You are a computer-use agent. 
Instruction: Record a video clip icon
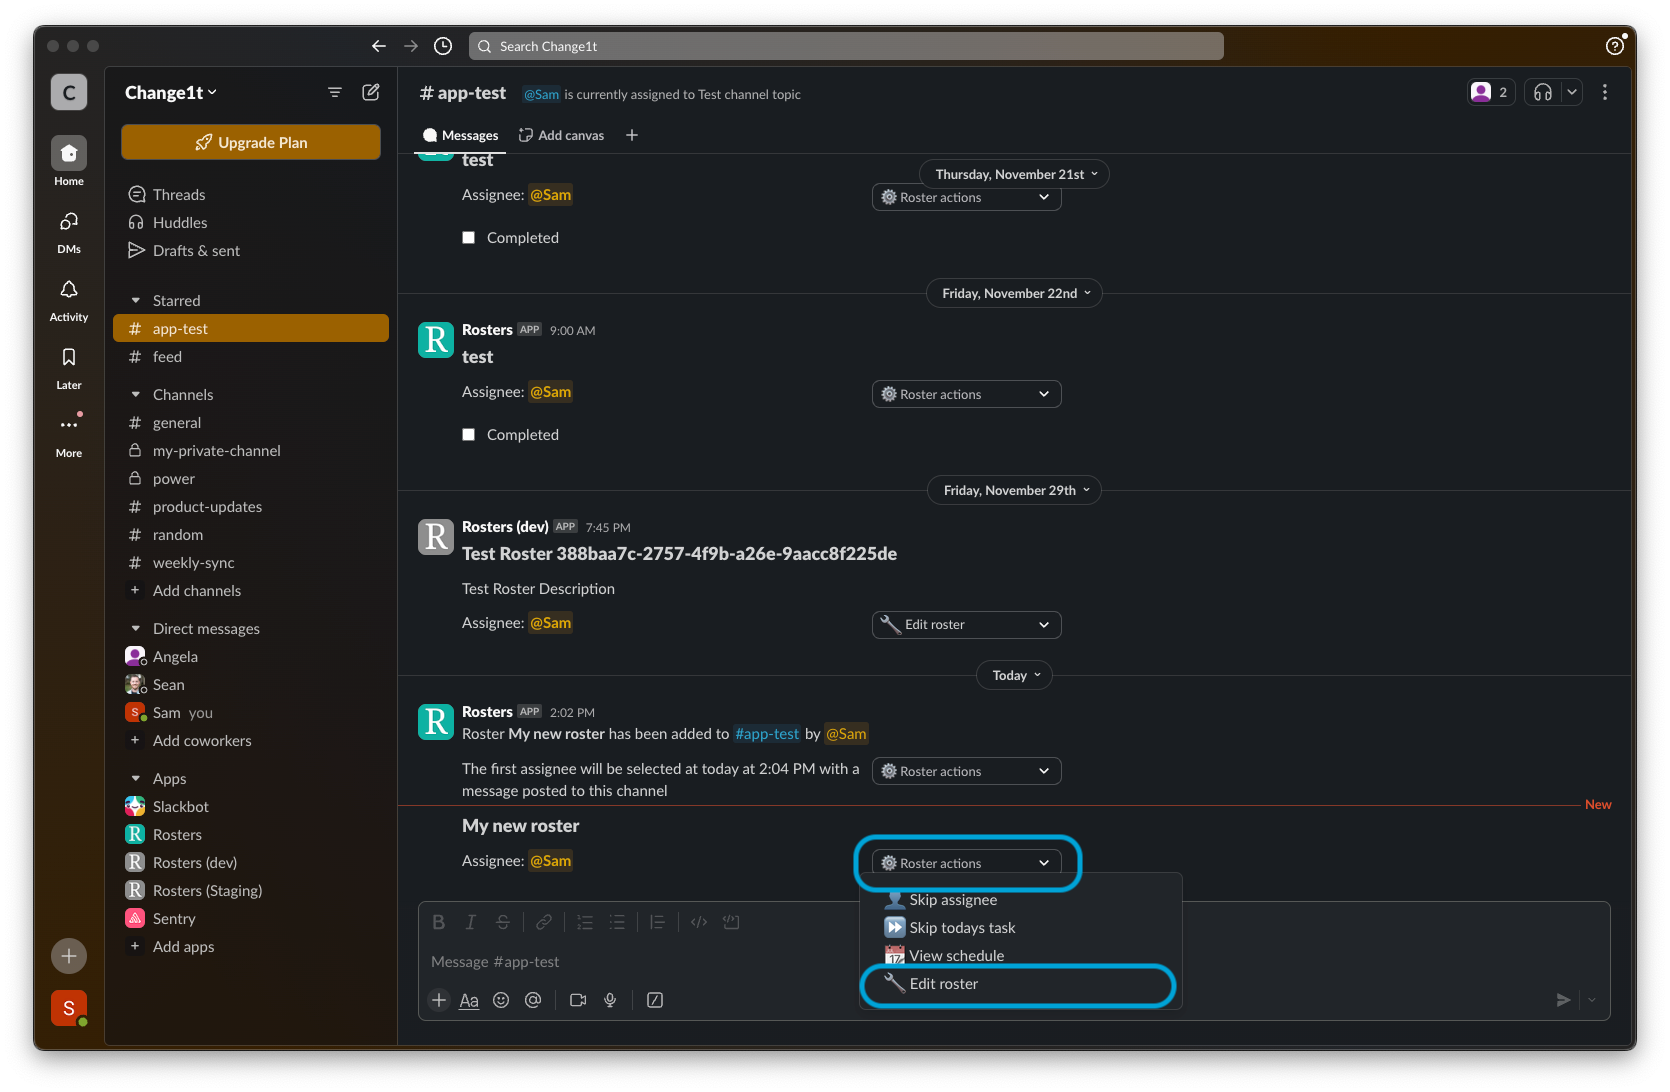[578, 1000]
